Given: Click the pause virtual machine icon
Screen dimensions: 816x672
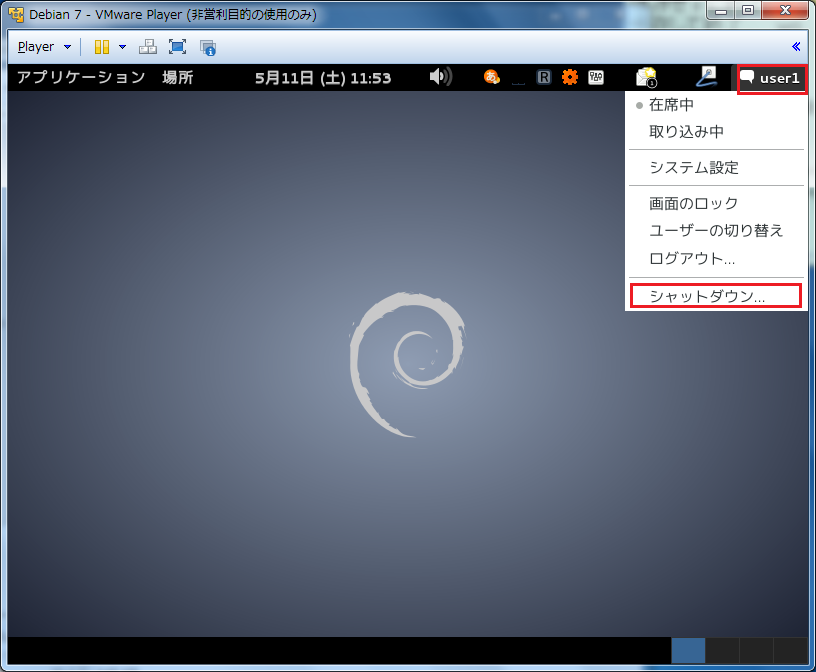Looking at the screenshot, I should point(101,47).
